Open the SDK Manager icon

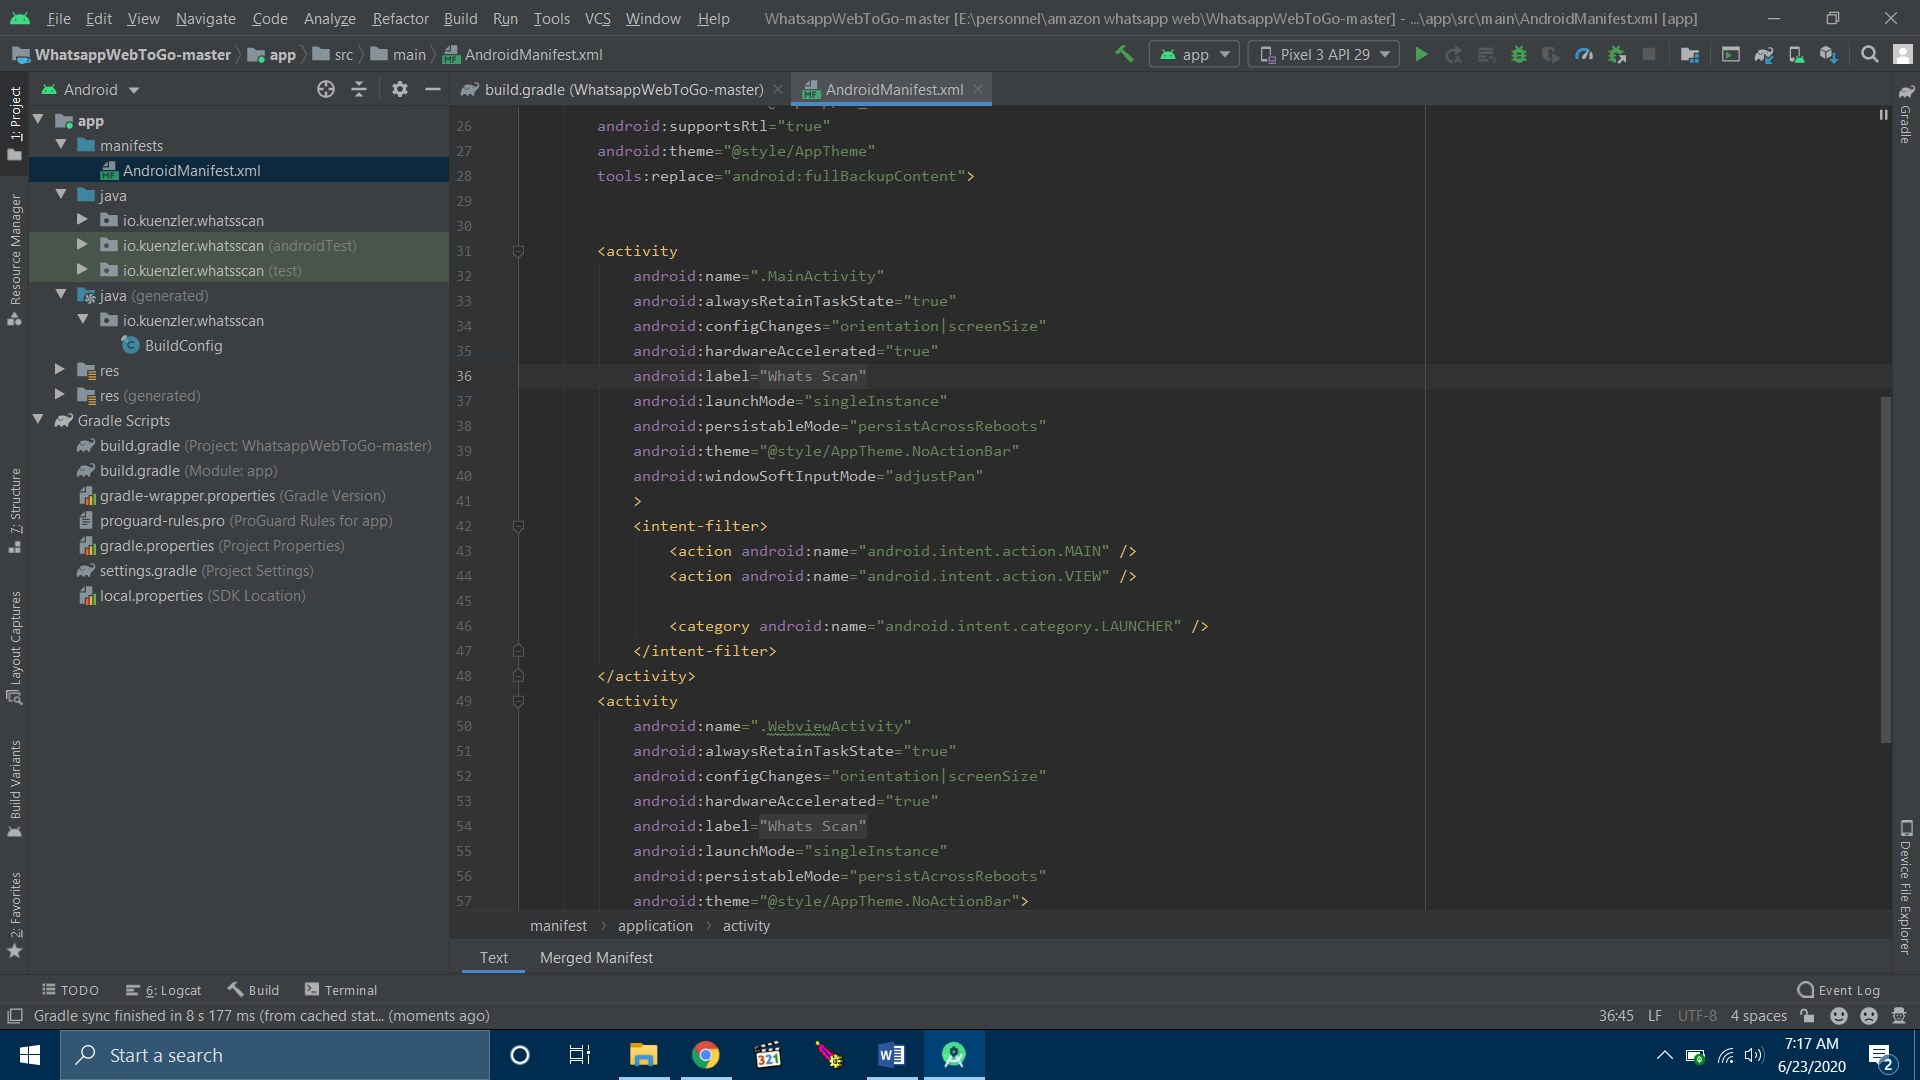point(1828,55)
